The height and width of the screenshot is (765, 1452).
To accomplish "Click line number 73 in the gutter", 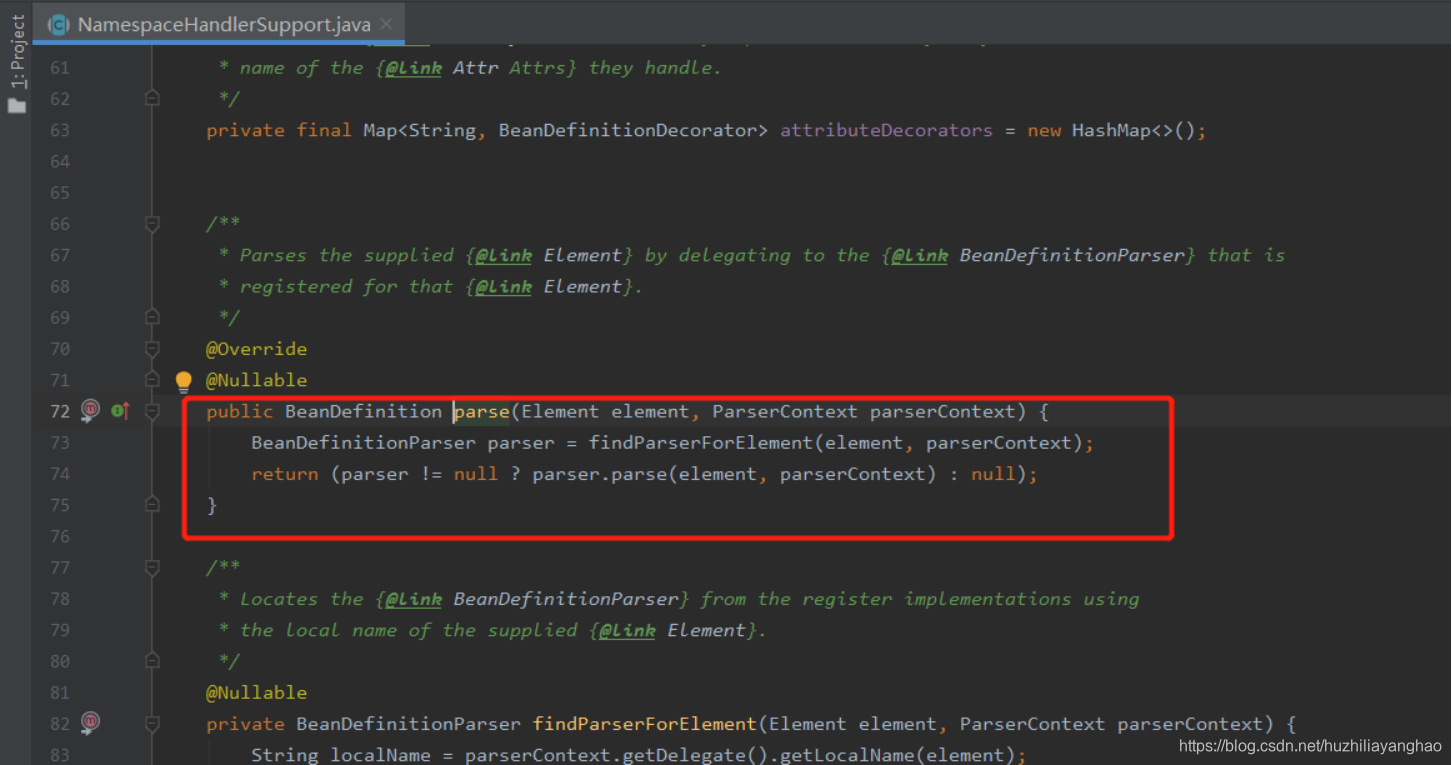I will [60, 442].
